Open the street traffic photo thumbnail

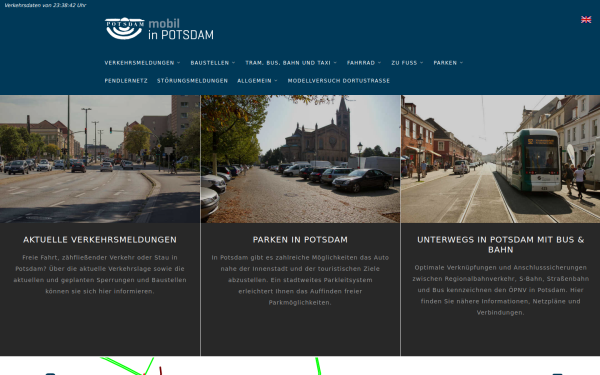pyautogui.click(x=99, y=159)
